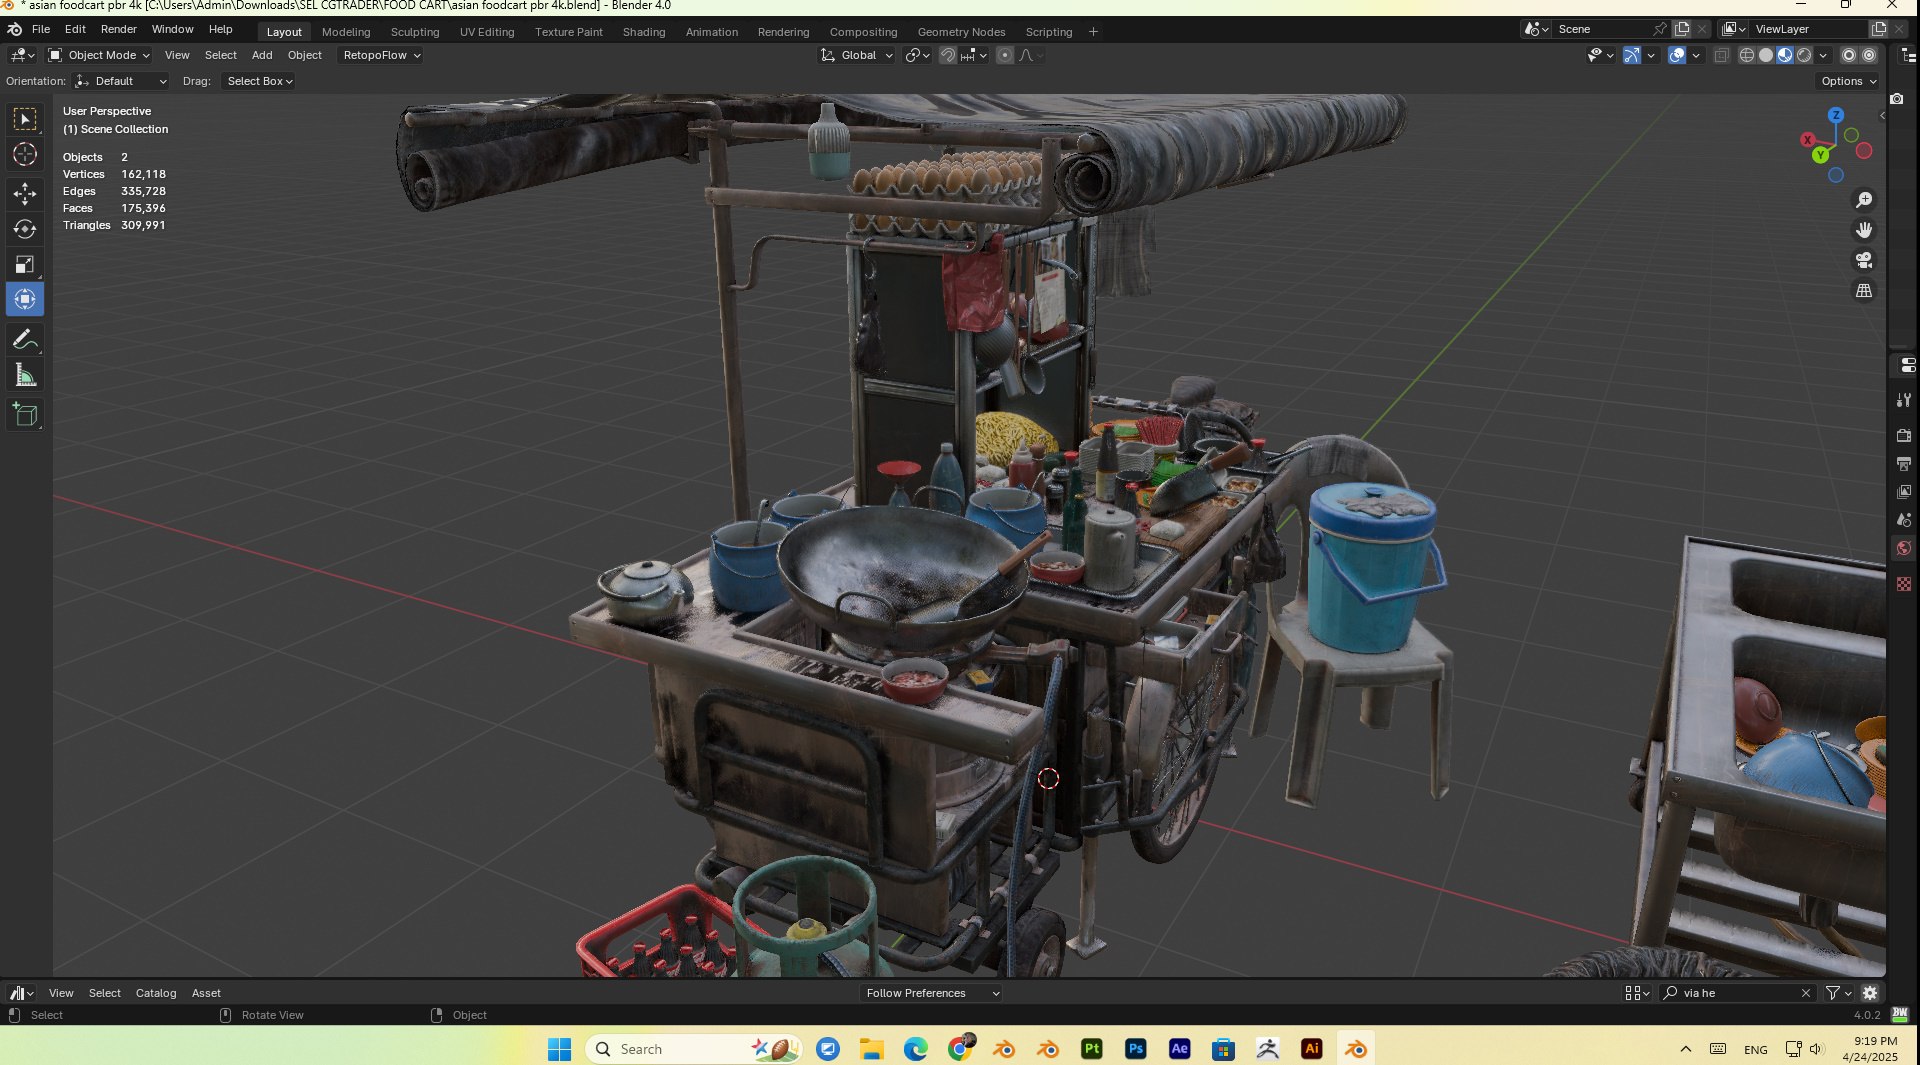Open the Output properties tab icon
Viewport: 1920px width, 1065px height.
1904,463
